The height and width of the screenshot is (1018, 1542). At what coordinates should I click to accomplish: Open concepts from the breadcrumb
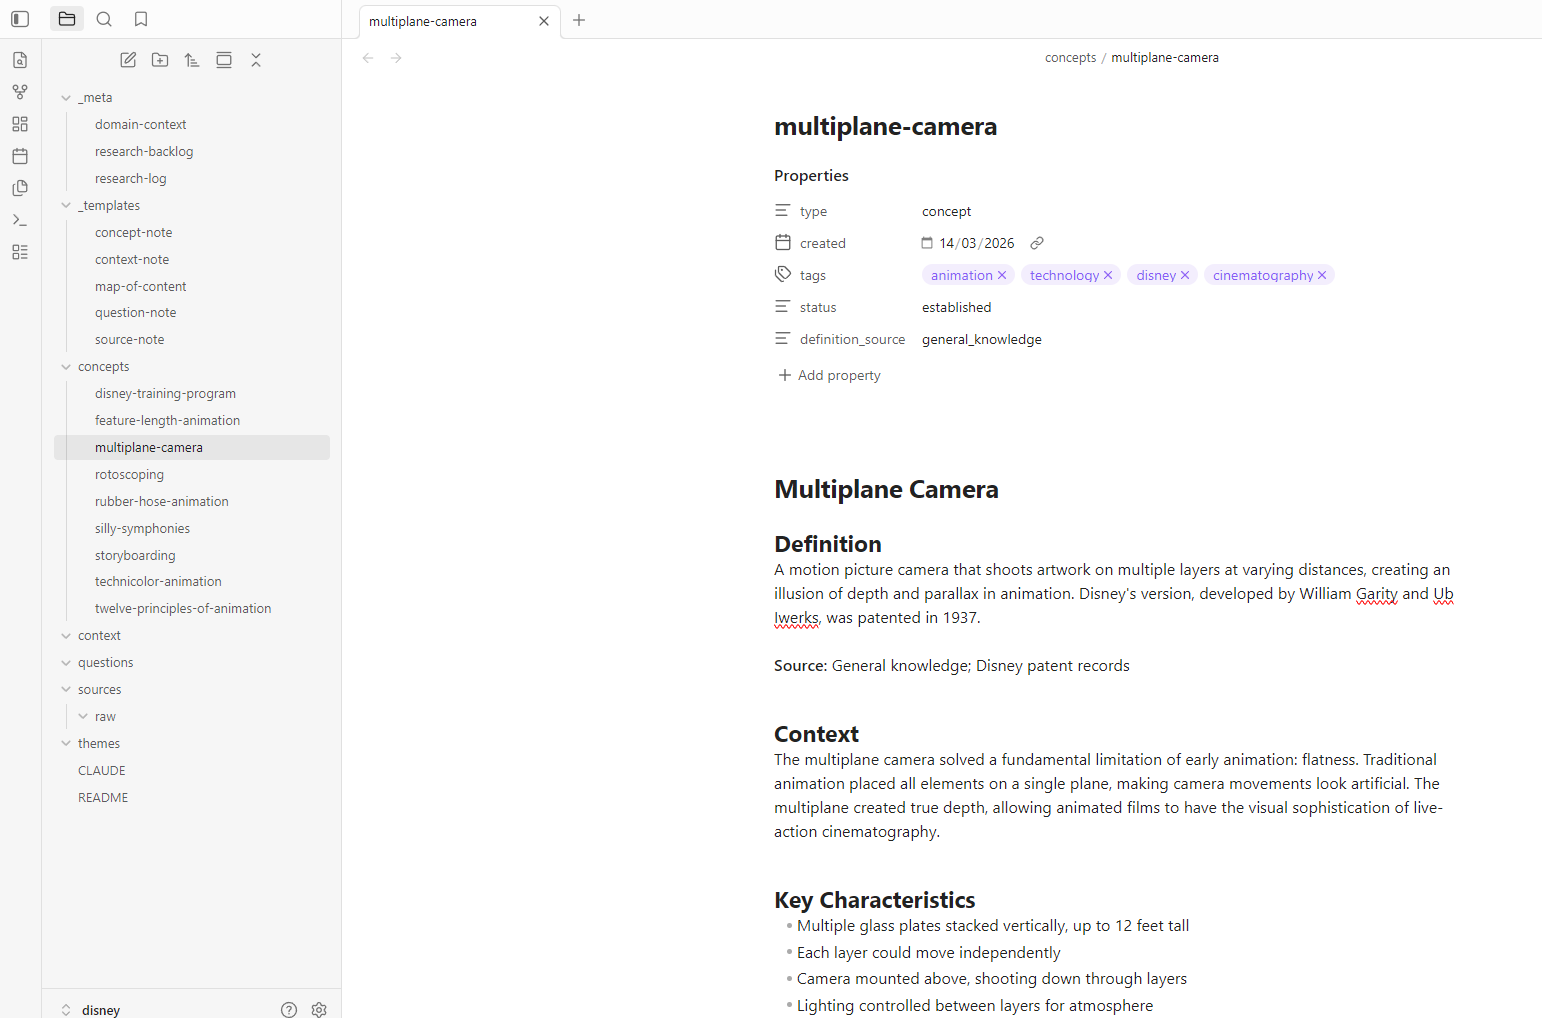point(1070,57)
